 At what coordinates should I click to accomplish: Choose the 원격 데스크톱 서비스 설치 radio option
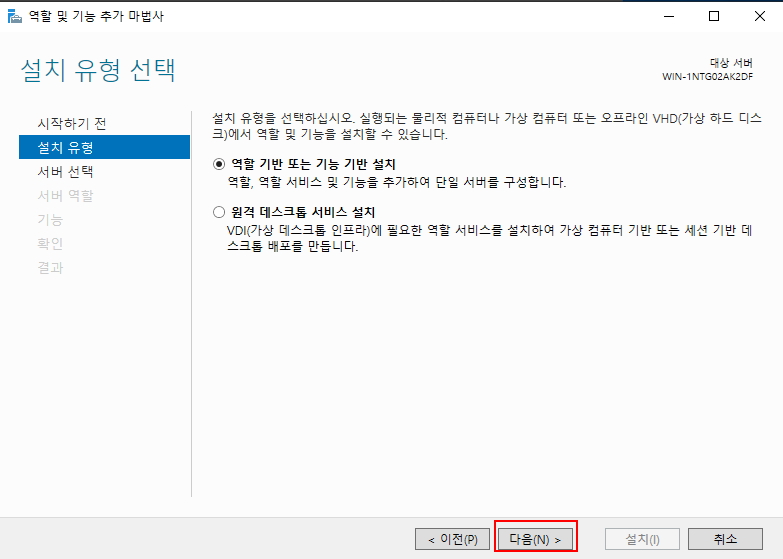pyautogui.click(x=220, y=212)
